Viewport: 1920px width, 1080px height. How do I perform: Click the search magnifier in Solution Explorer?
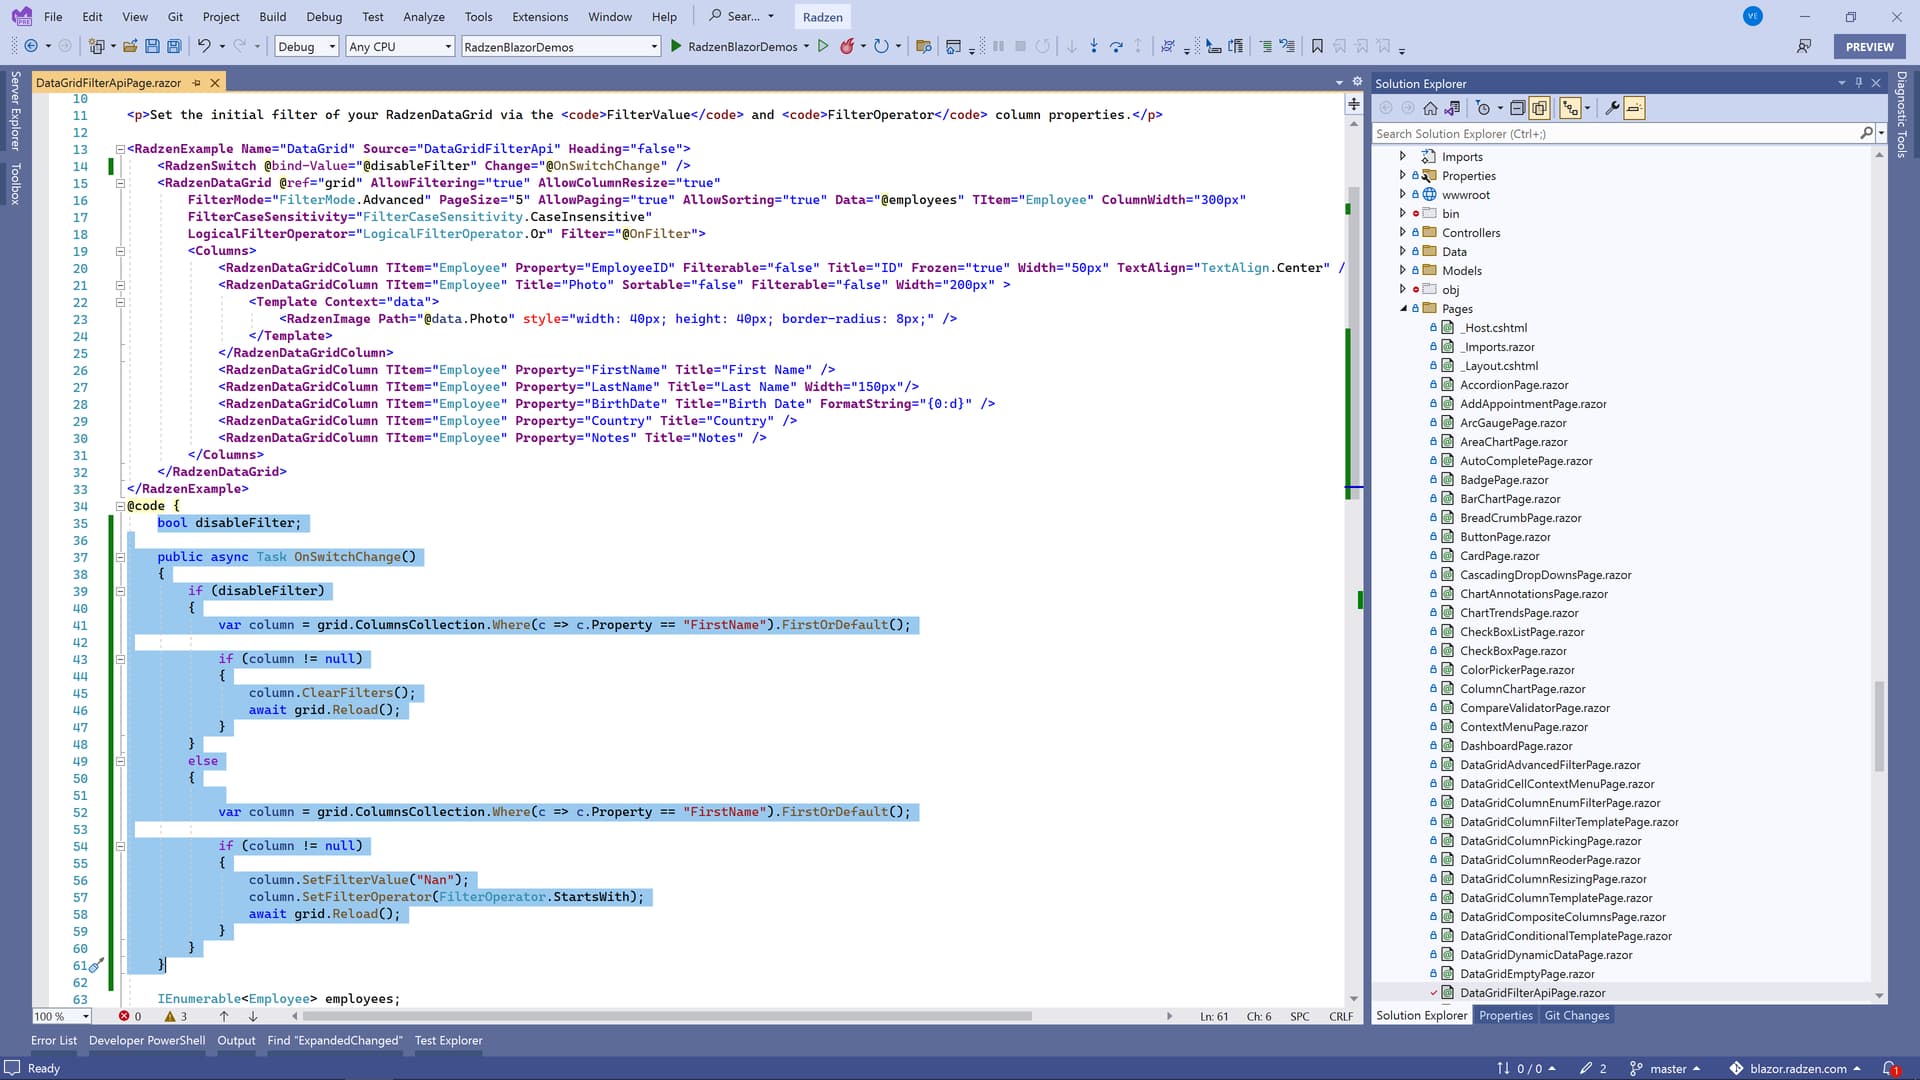click(1866, 133)
